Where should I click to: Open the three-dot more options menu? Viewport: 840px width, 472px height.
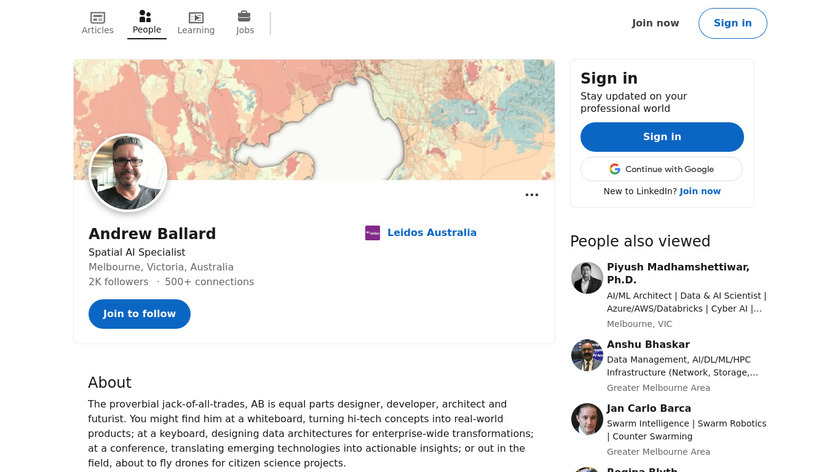[x=532, y=195]
